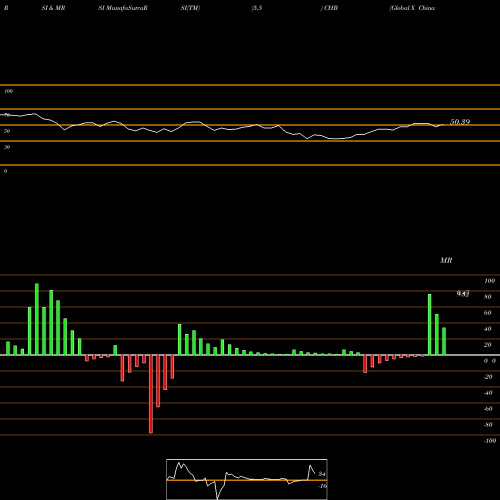The height and width of the screenshot is (500, 500).
Task: Click the -100 label on MR axis
Action: tap(490, 441)
